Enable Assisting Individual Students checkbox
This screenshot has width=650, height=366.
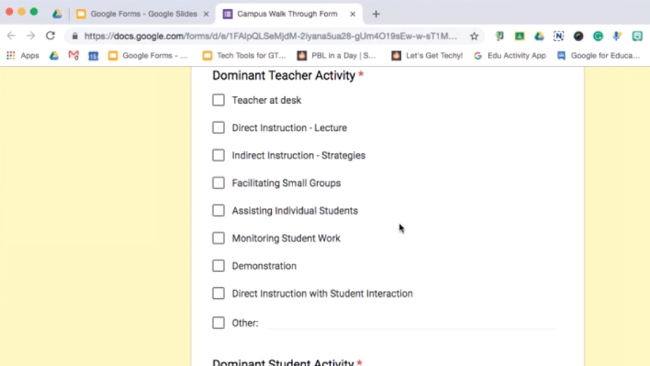coord(218,211)
